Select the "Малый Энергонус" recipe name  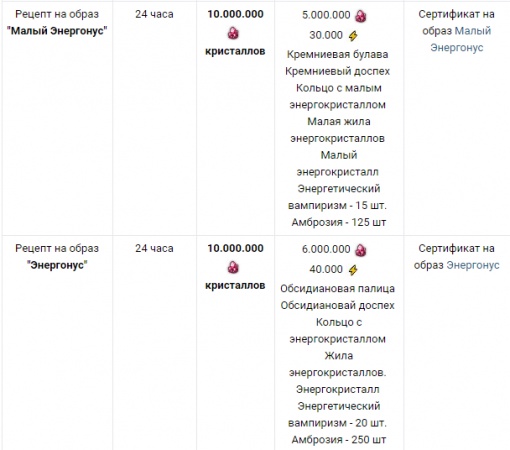(x=57, y=31)
